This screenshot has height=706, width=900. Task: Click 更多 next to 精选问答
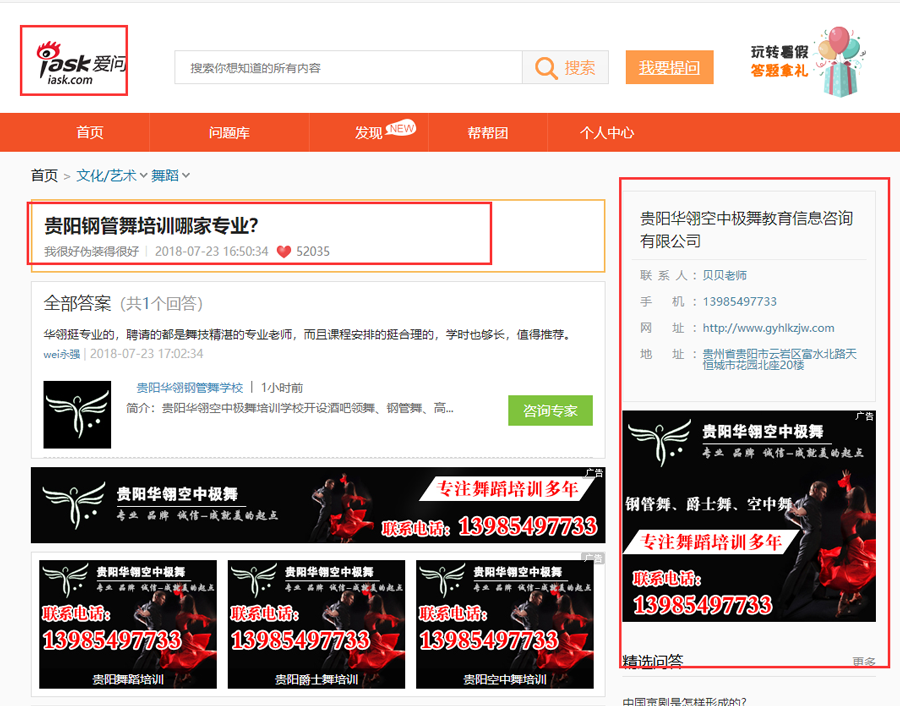(864, 662)
